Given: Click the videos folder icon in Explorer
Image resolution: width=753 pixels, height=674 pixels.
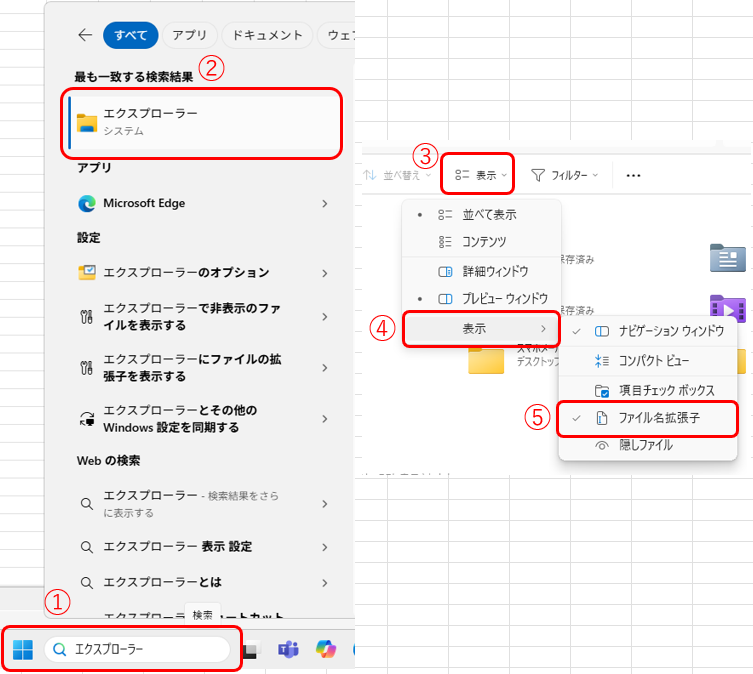Looking at the screenshot, I should [728, 308].
